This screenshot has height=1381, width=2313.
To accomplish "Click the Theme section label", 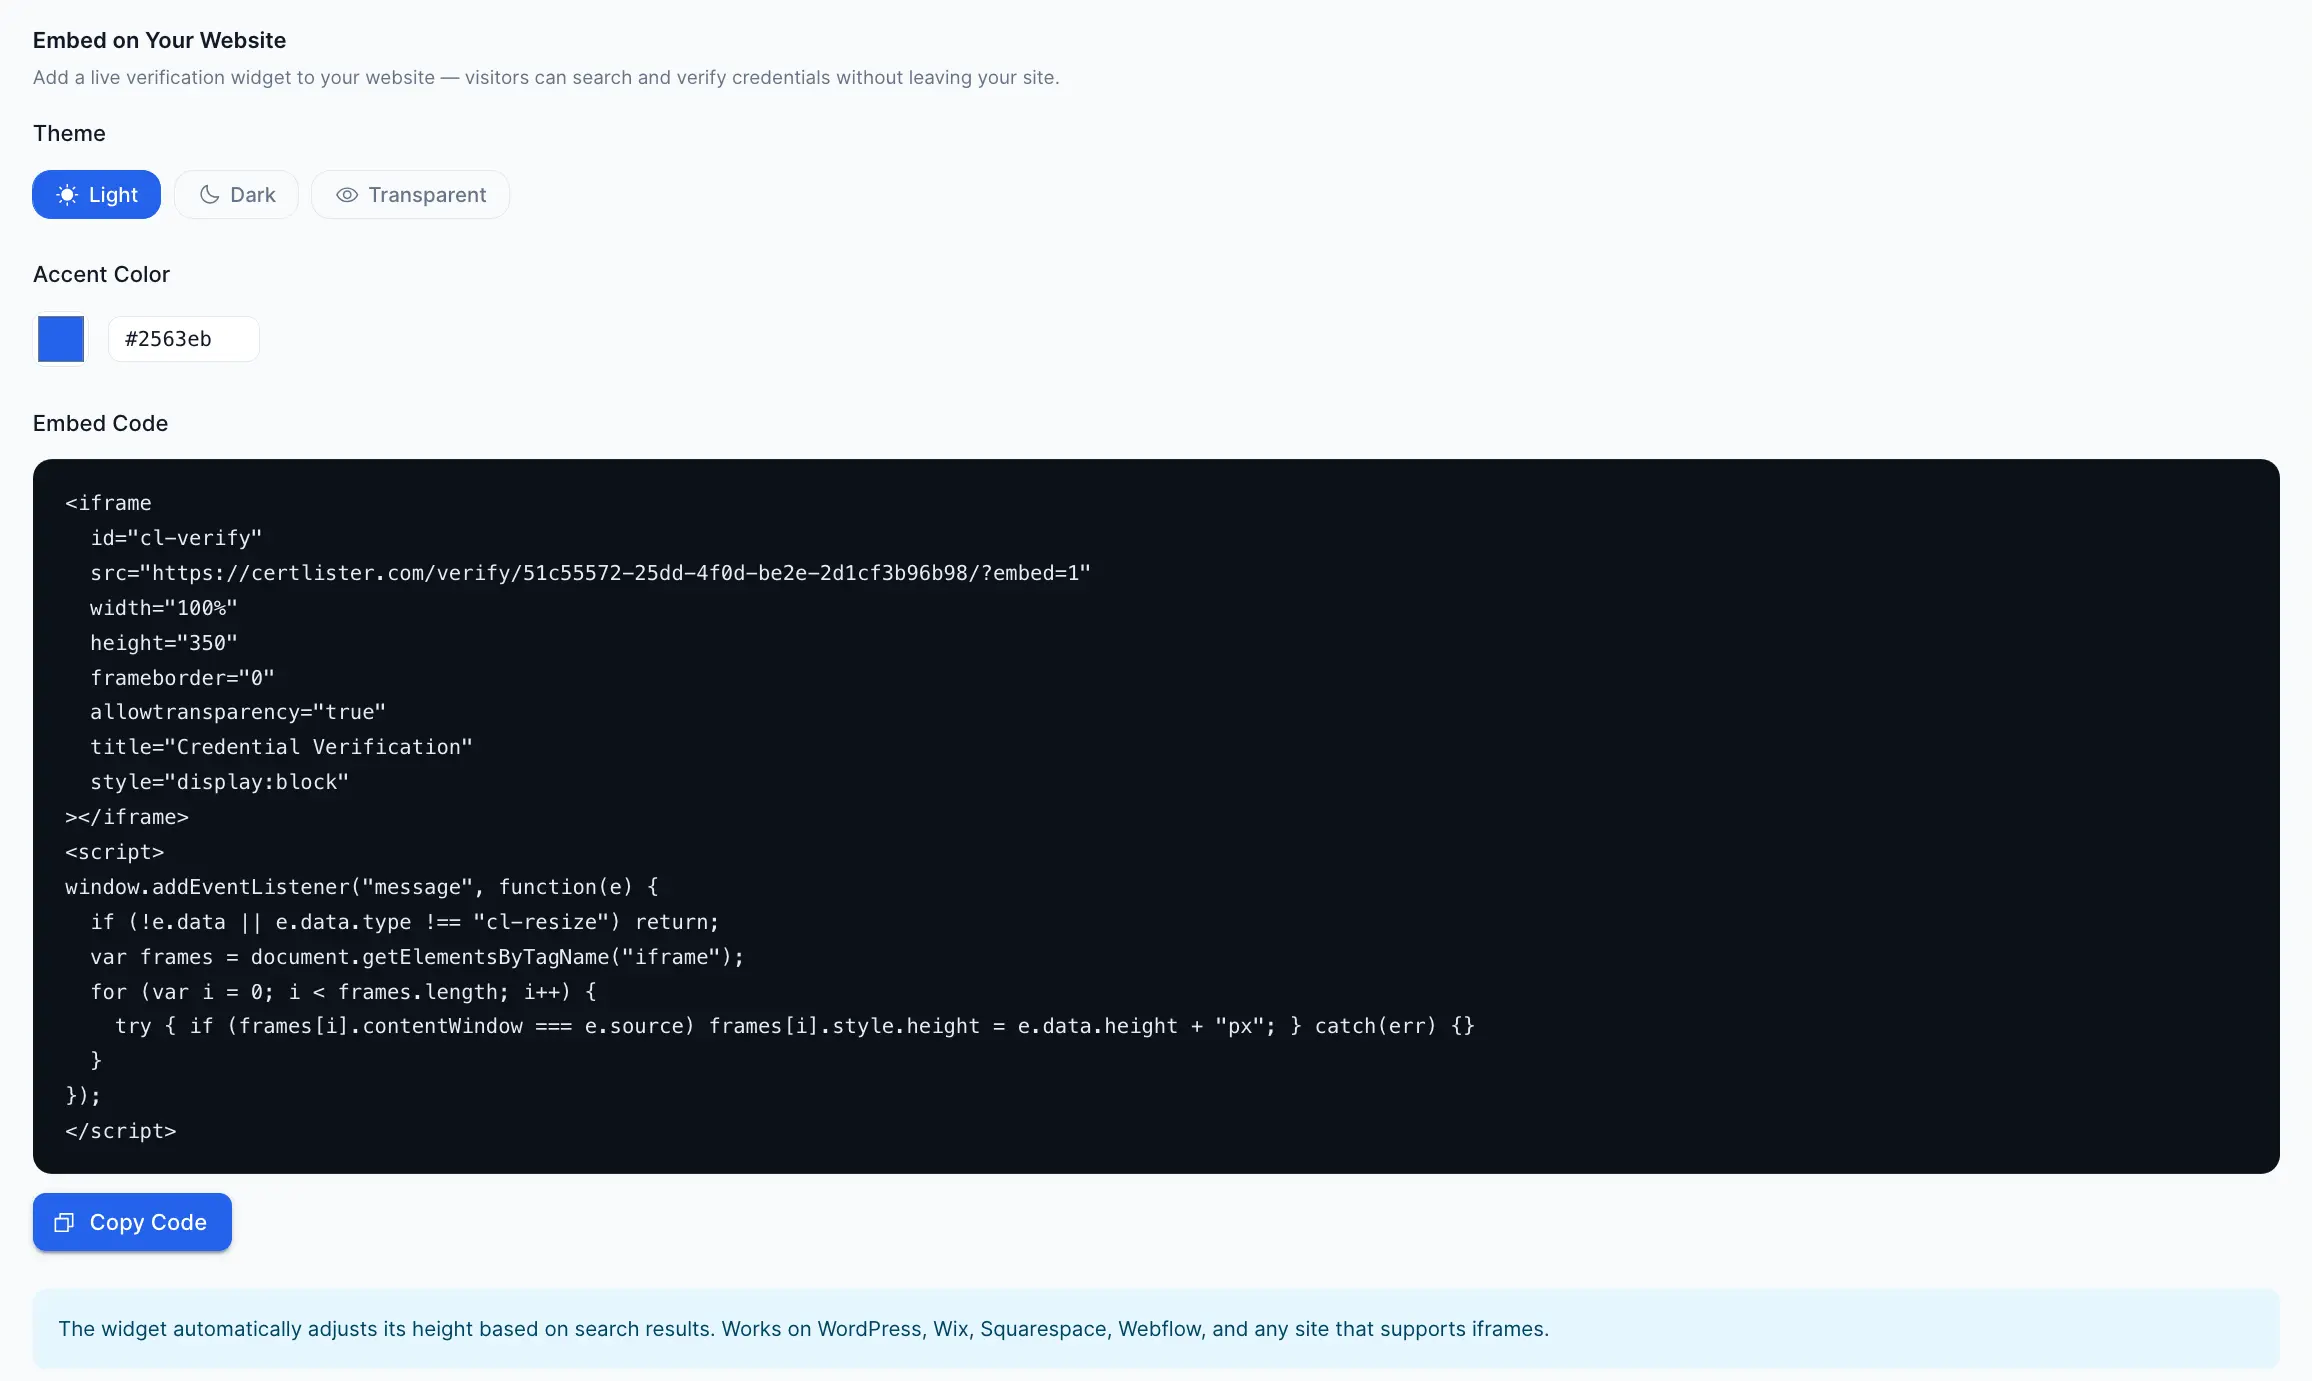I will pos(69,132).
